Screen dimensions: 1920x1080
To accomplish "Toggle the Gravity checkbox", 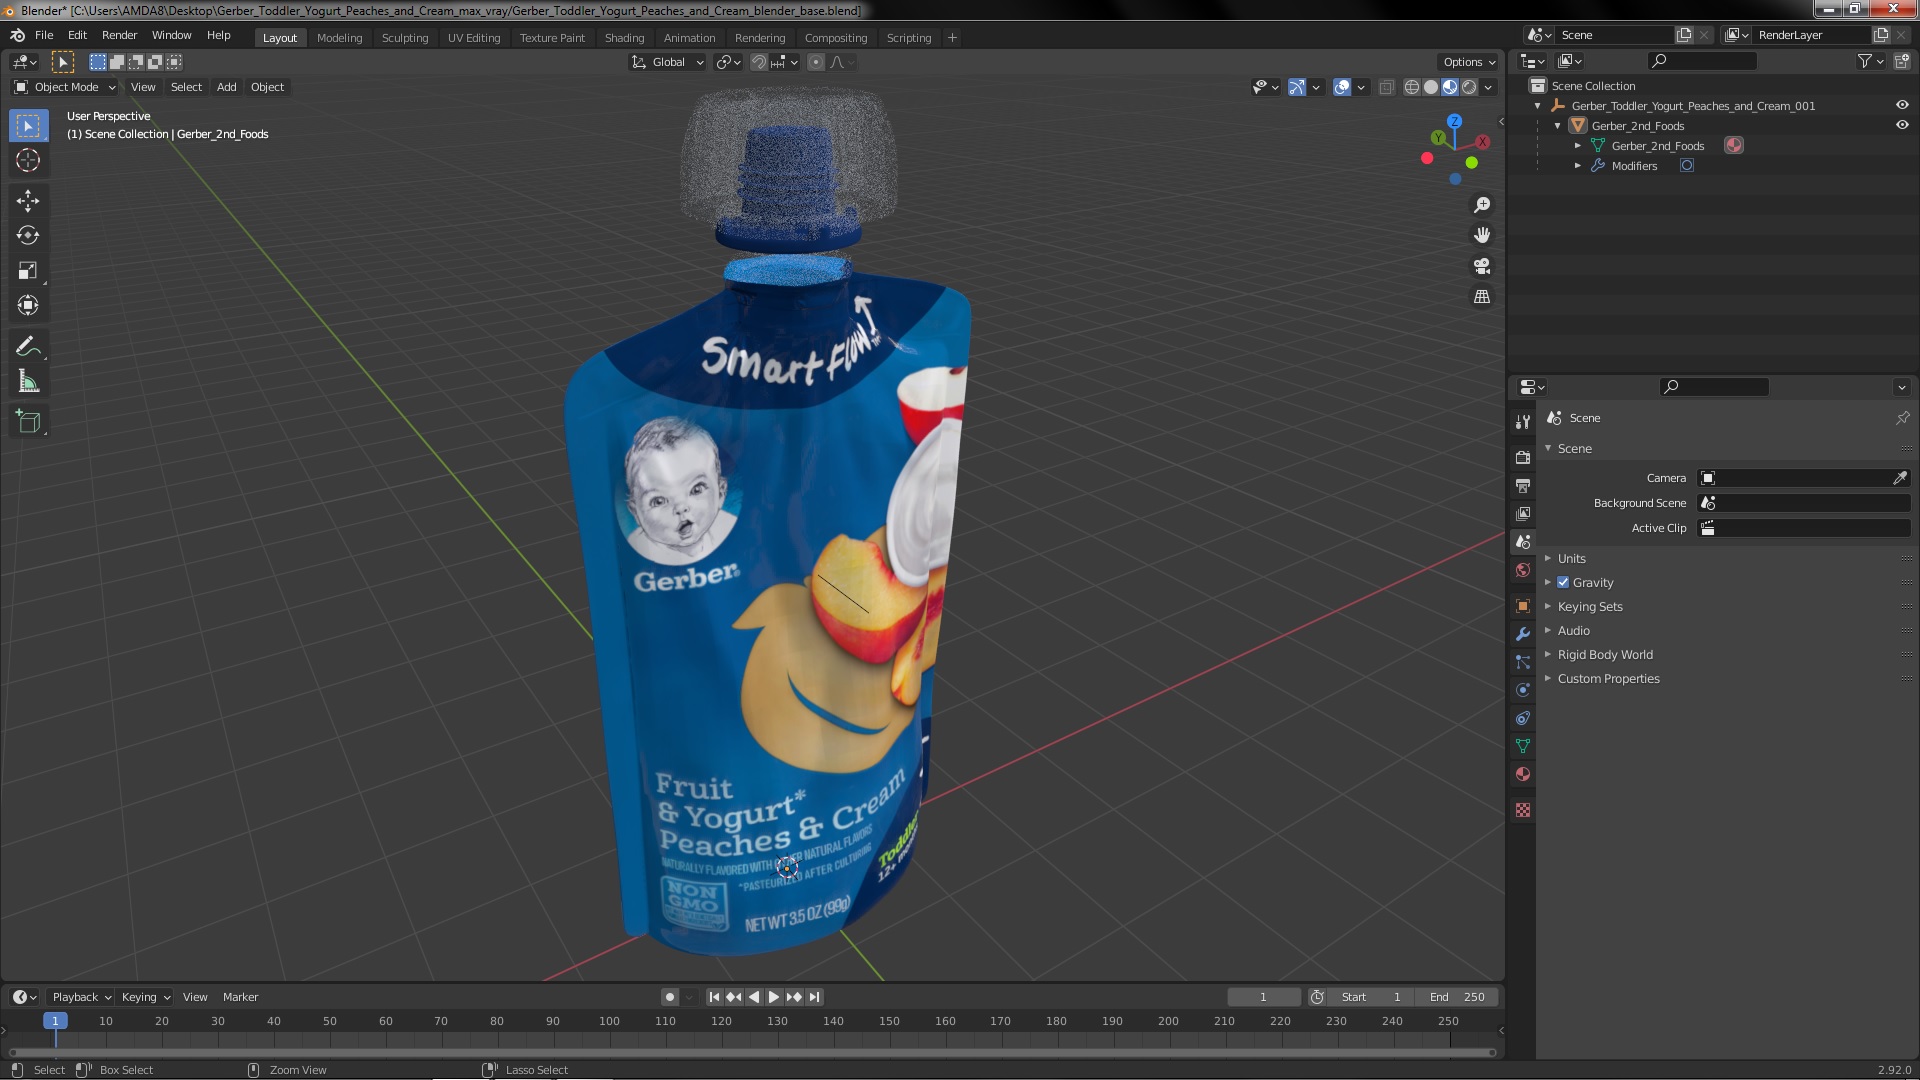I will tap(1563, 583).
